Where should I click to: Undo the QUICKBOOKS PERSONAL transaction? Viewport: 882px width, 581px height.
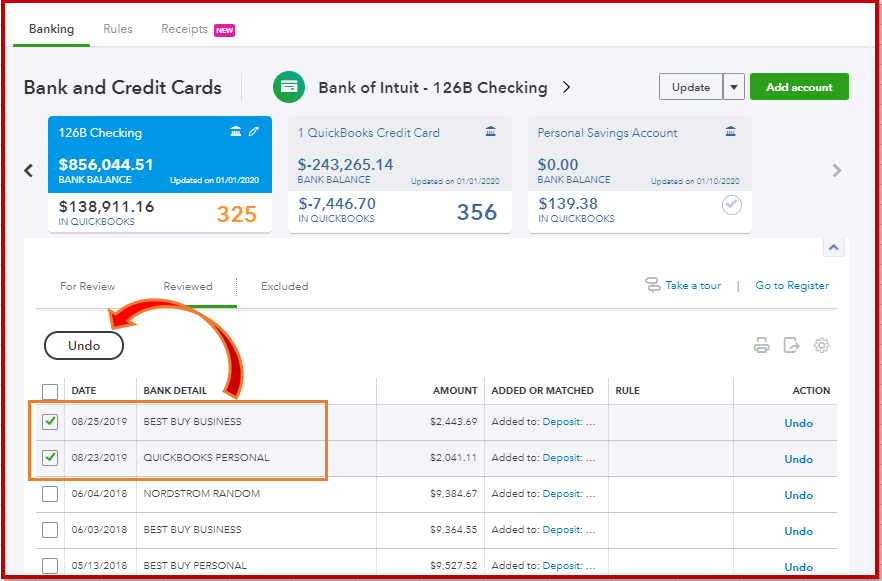799,459
